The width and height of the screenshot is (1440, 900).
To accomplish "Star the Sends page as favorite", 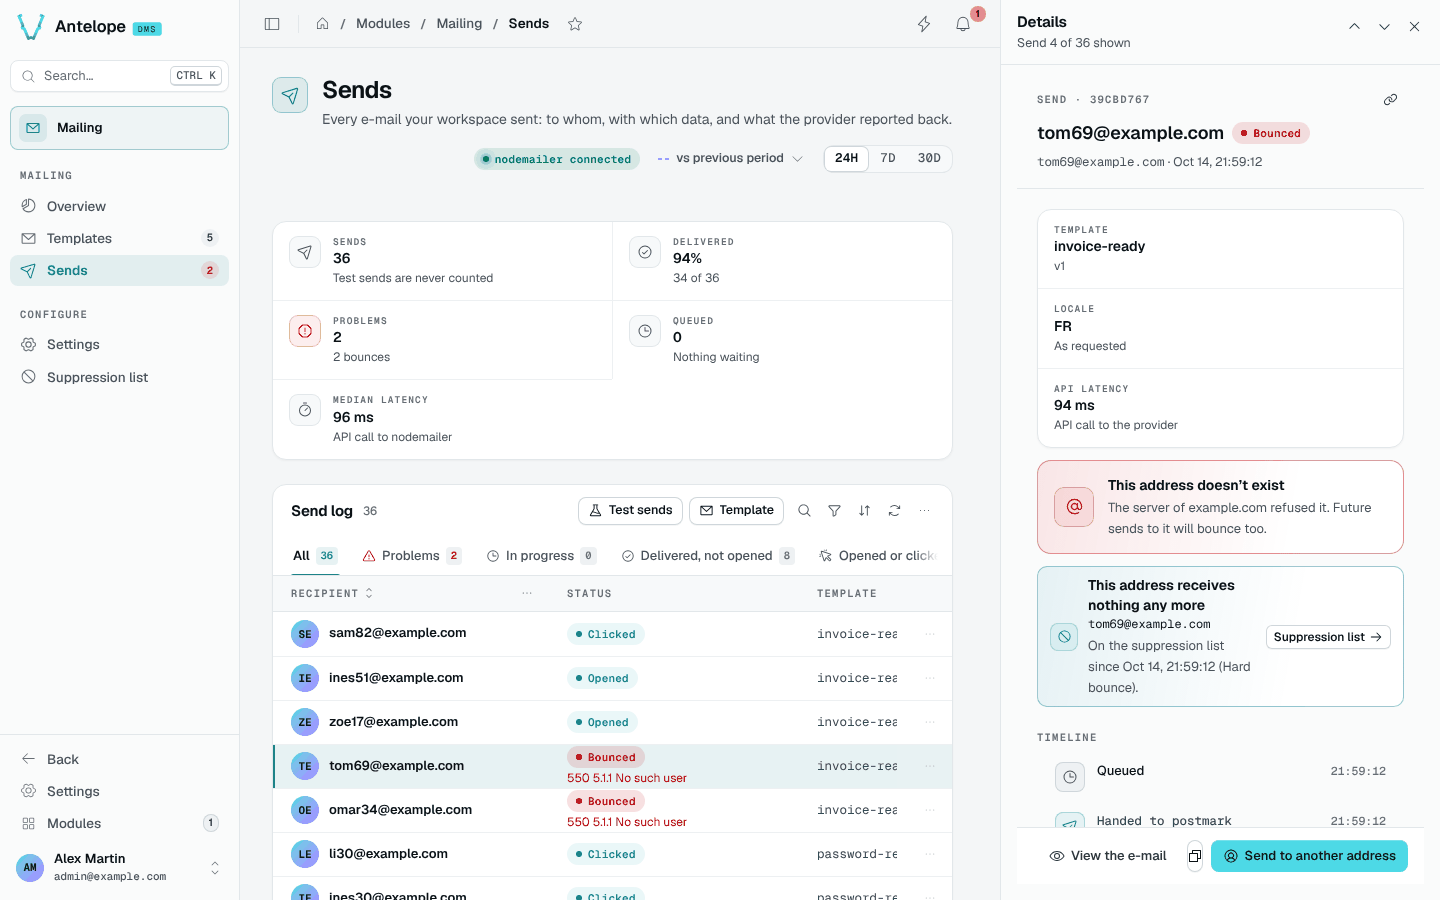I will pyautogui.click(x=575, y=24).
